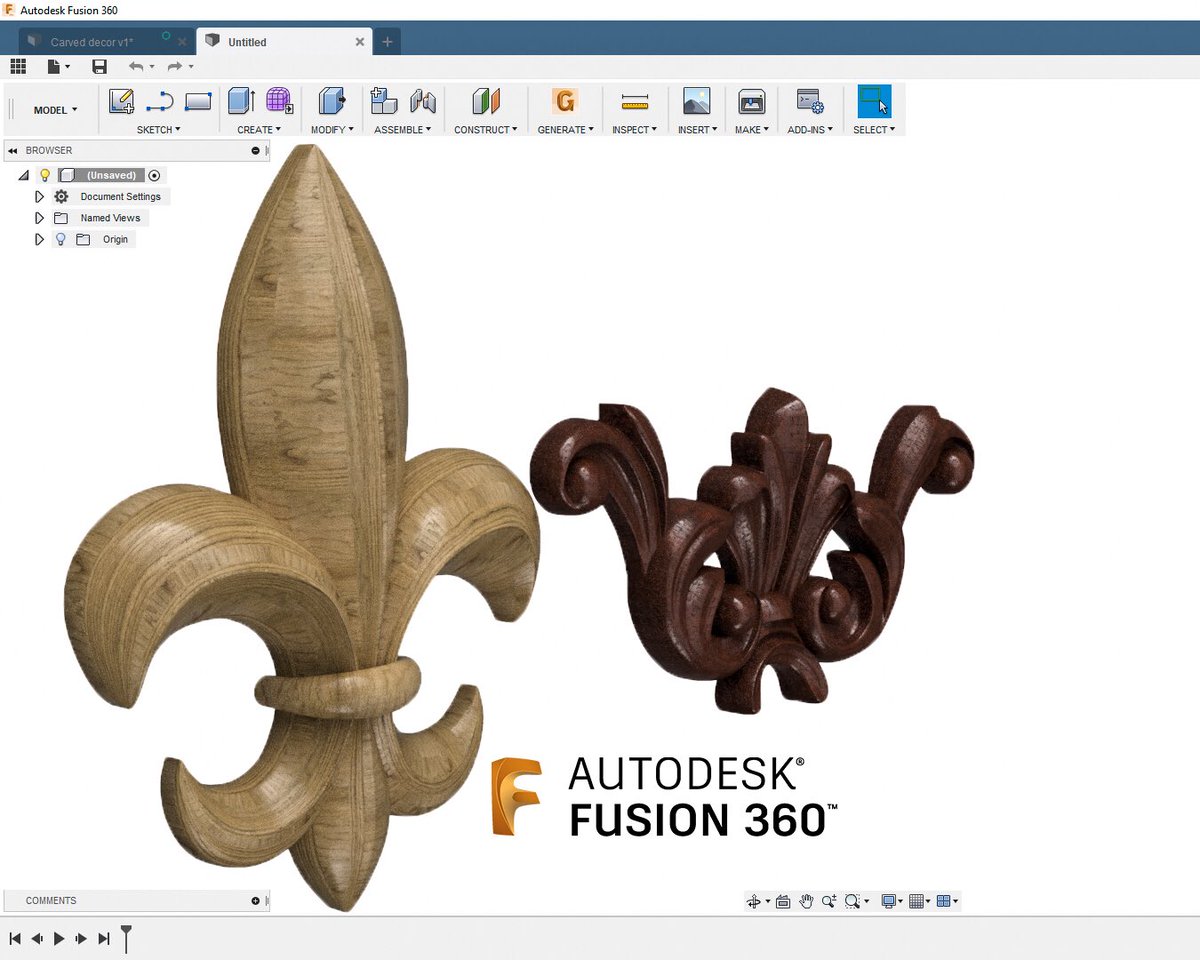Open the INSERT menu
The width and height of the screenshot is (1200, 960).
pyautogui.click(x=697, y=130)
